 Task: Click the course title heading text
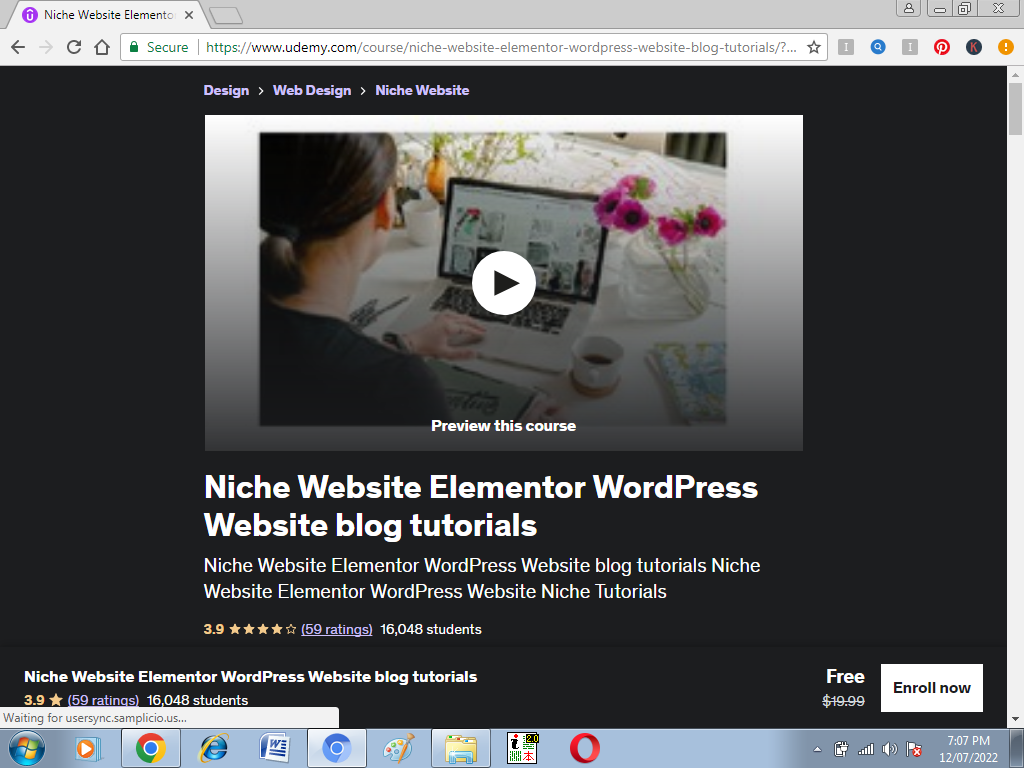pos(481,505)
